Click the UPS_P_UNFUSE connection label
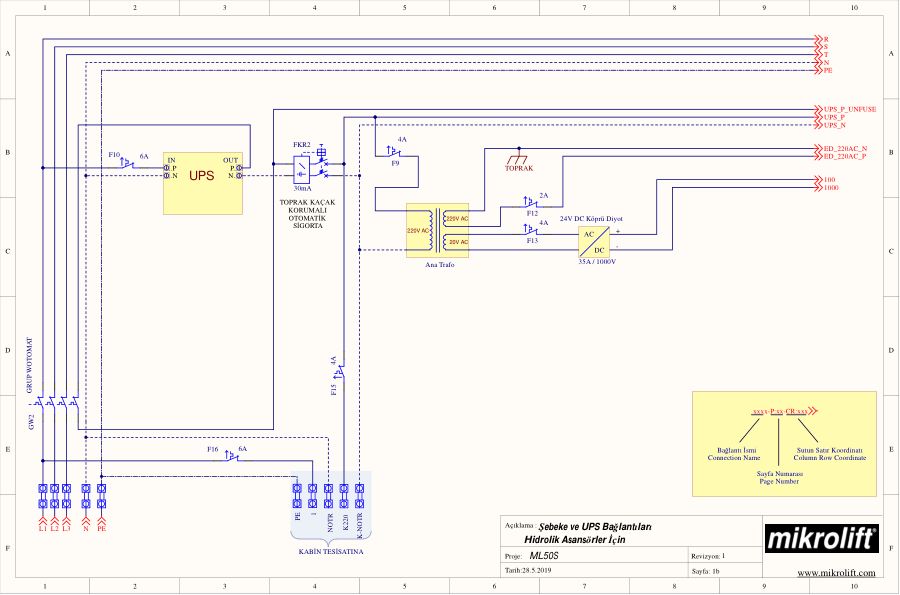 (x=850, y=109)
